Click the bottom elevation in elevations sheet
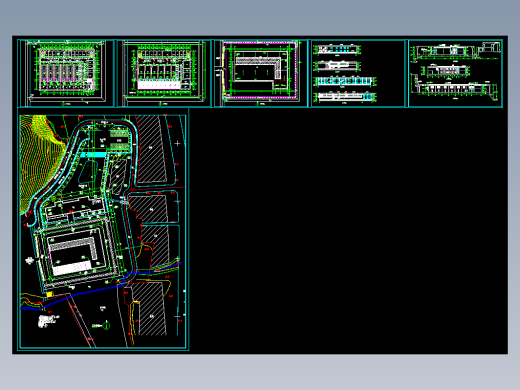The height and width of the screenshot is (390, 520). [345, 97]
